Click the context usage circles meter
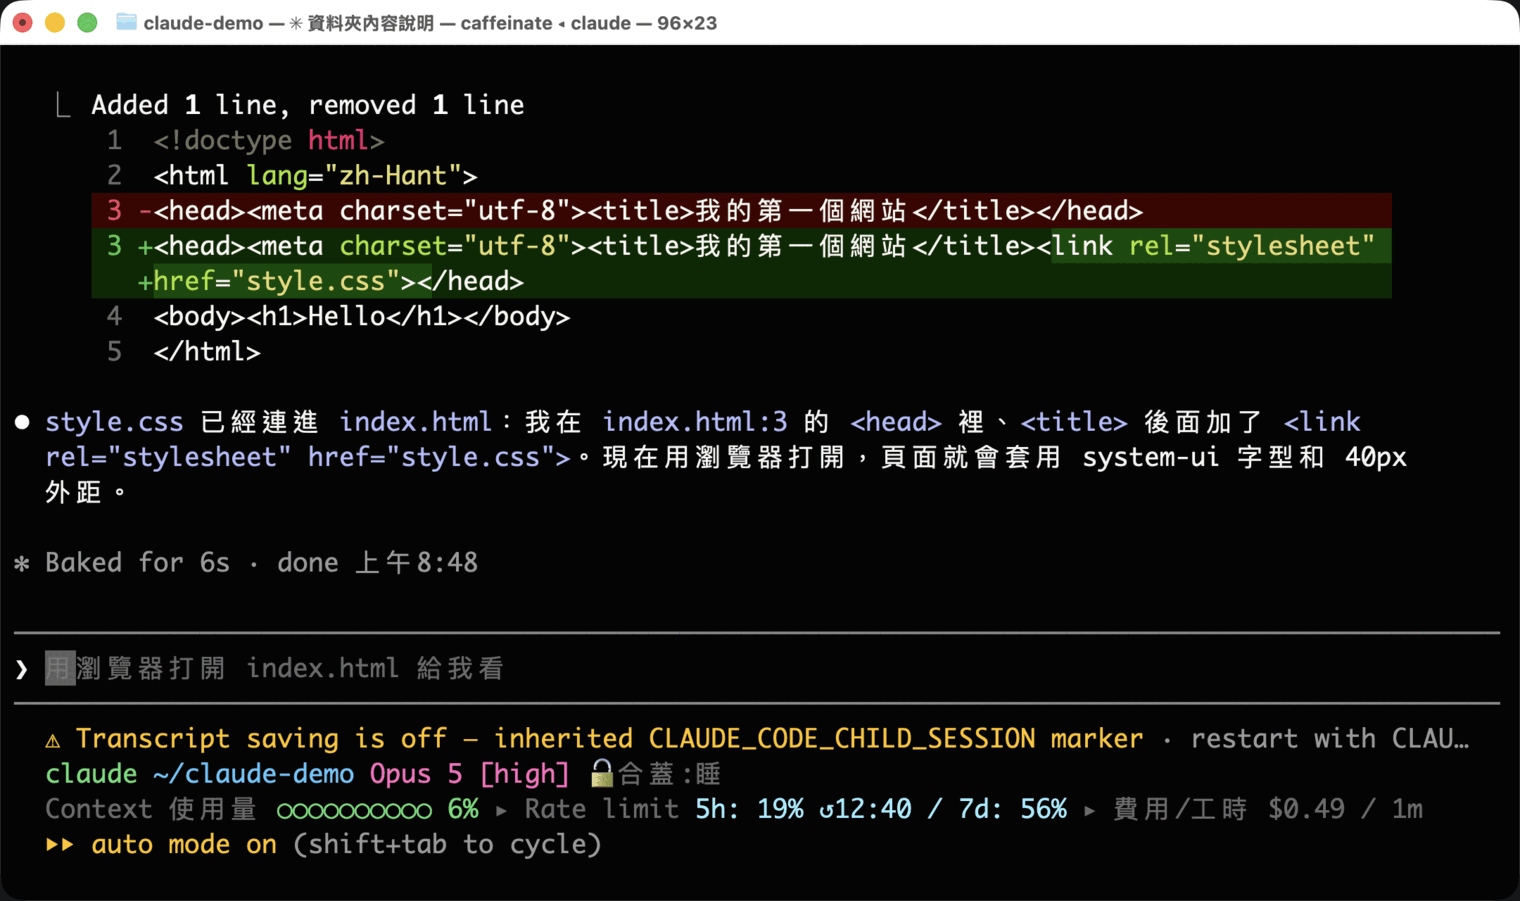Screen dimensions: 1520x901 [x=354, y=810]
